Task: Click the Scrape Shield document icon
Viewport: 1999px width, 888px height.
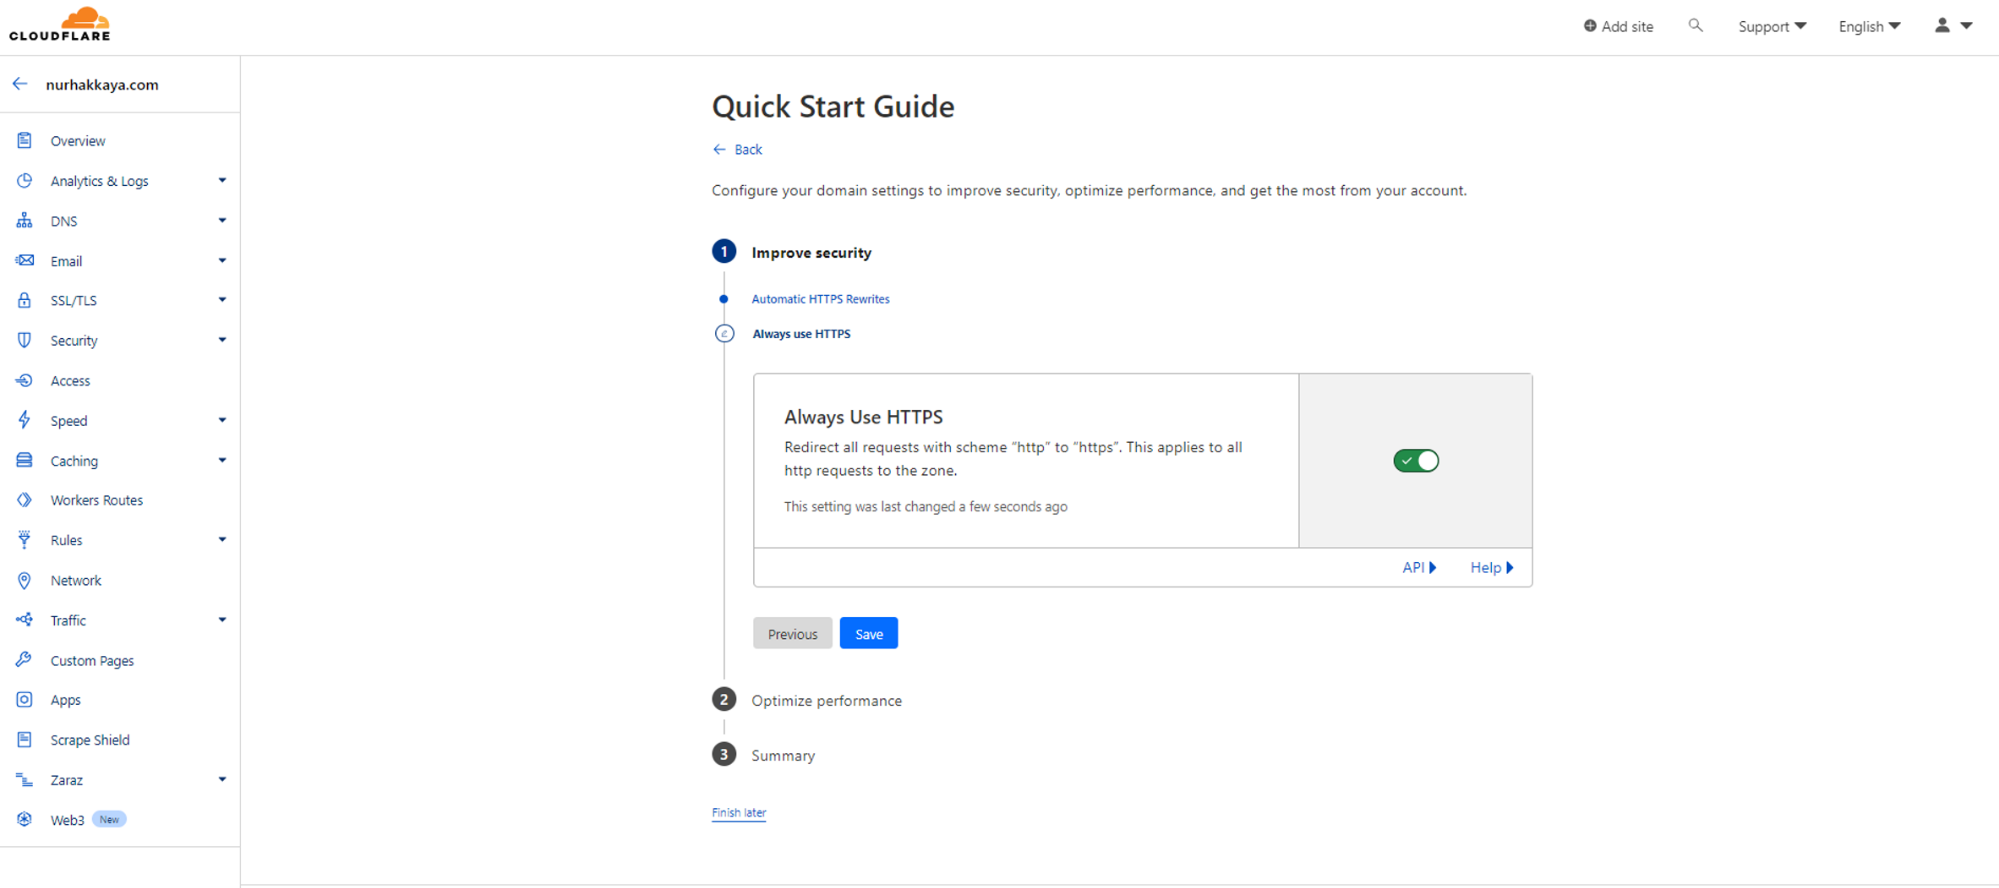Action: tap(24, 739)
